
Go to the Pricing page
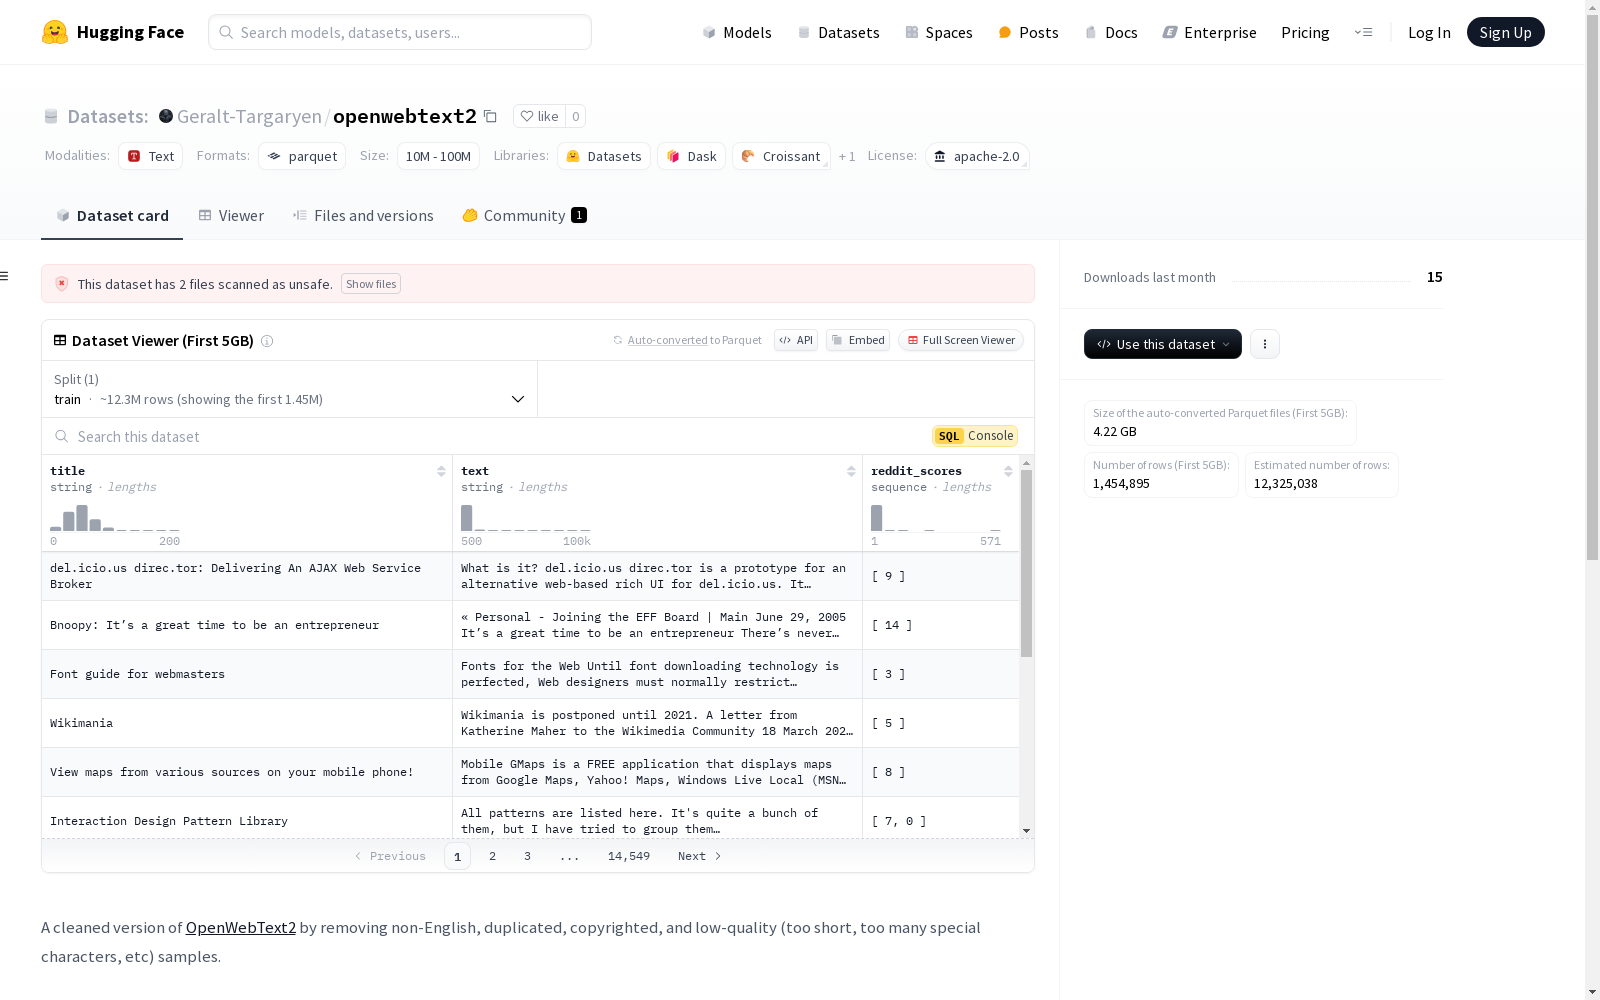pyautogui.click(x=1305, y=32)
